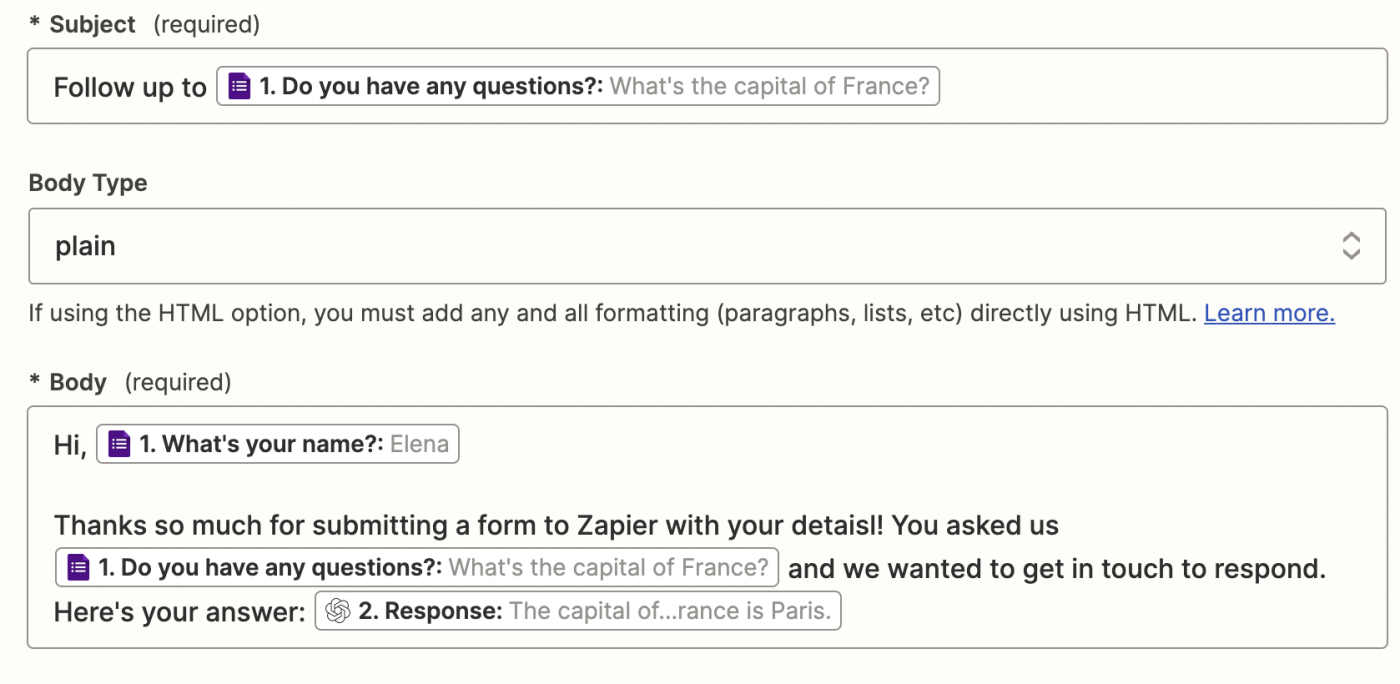Click the Body Type label

88,183
